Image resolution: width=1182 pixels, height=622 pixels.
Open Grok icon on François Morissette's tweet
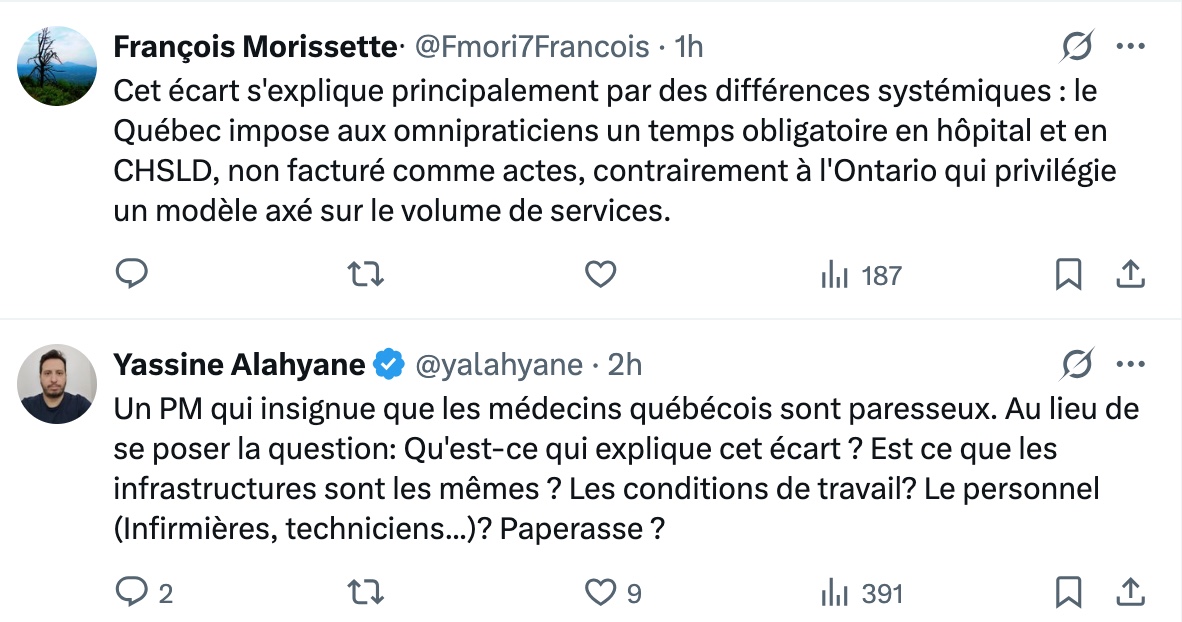[x=1077, y=47]
